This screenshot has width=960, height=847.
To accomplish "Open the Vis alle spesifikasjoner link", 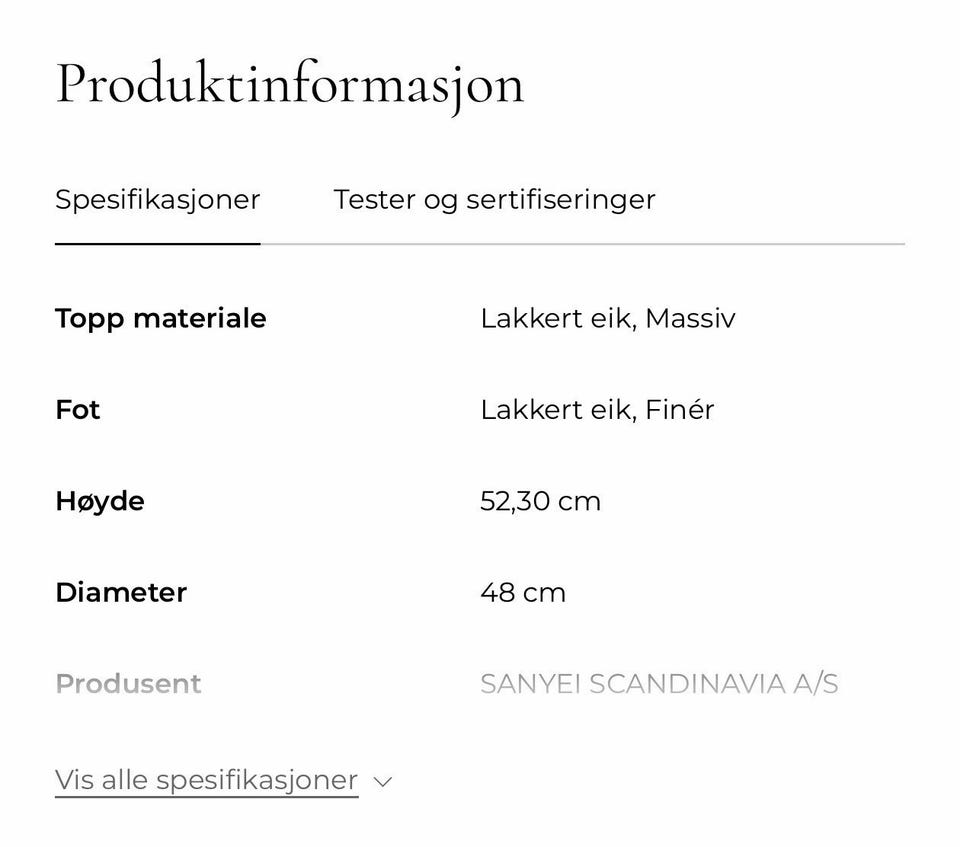I will click(206, 780).
